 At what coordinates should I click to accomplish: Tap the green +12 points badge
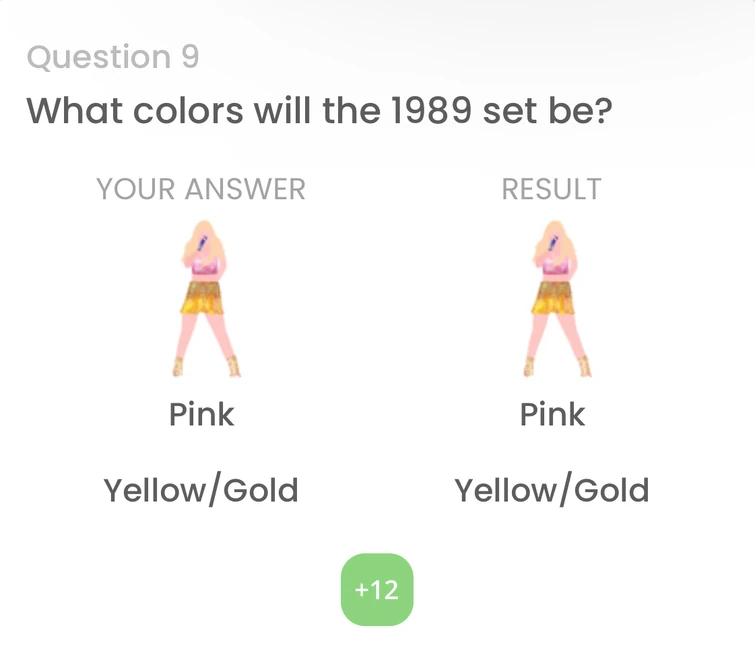tap(377, 590)
